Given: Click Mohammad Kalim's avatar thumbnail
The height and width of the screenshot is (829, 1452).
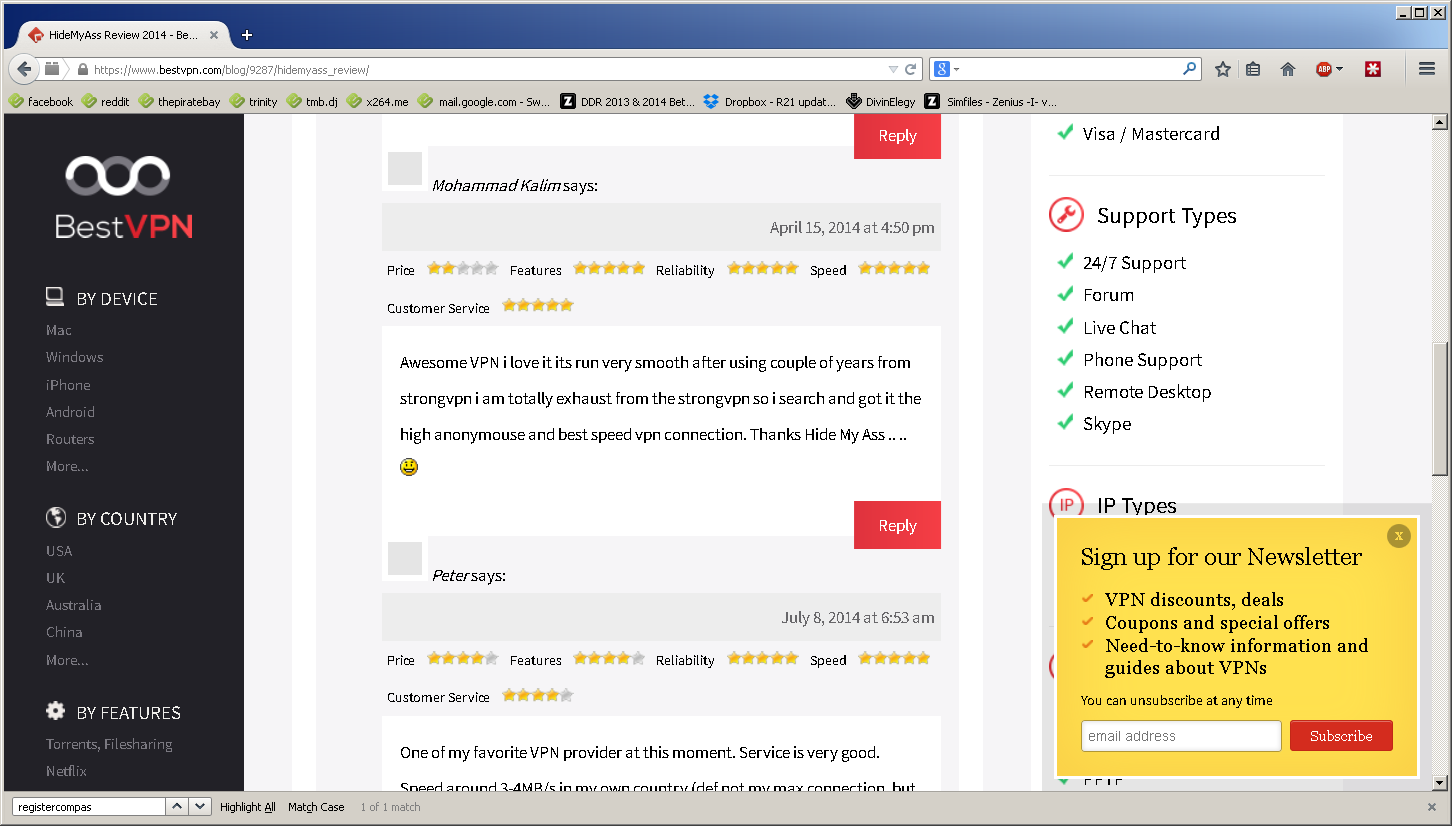Looking at the screenshot, I should 405,169.
